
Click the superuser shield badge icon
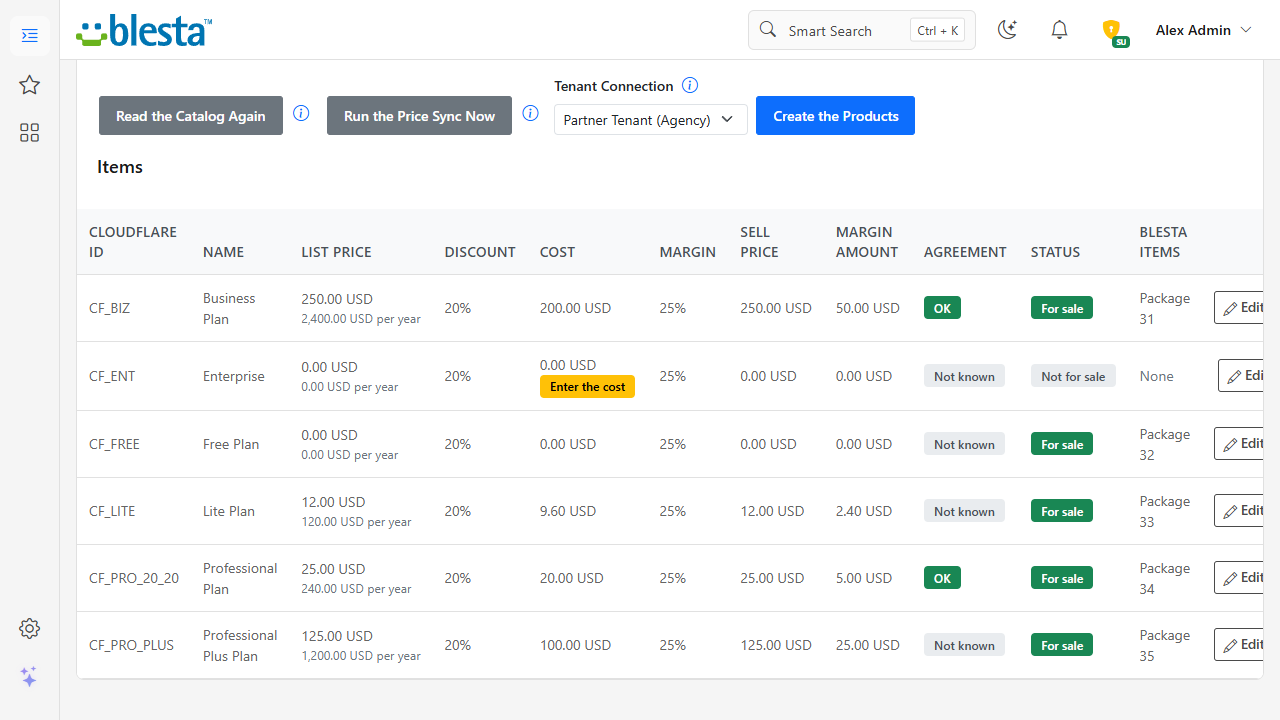point(1113,31)
